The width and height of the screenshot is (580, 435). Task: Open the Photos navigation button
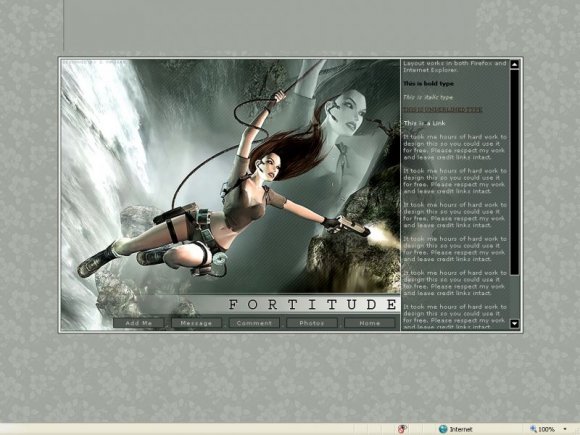point(312,323)
